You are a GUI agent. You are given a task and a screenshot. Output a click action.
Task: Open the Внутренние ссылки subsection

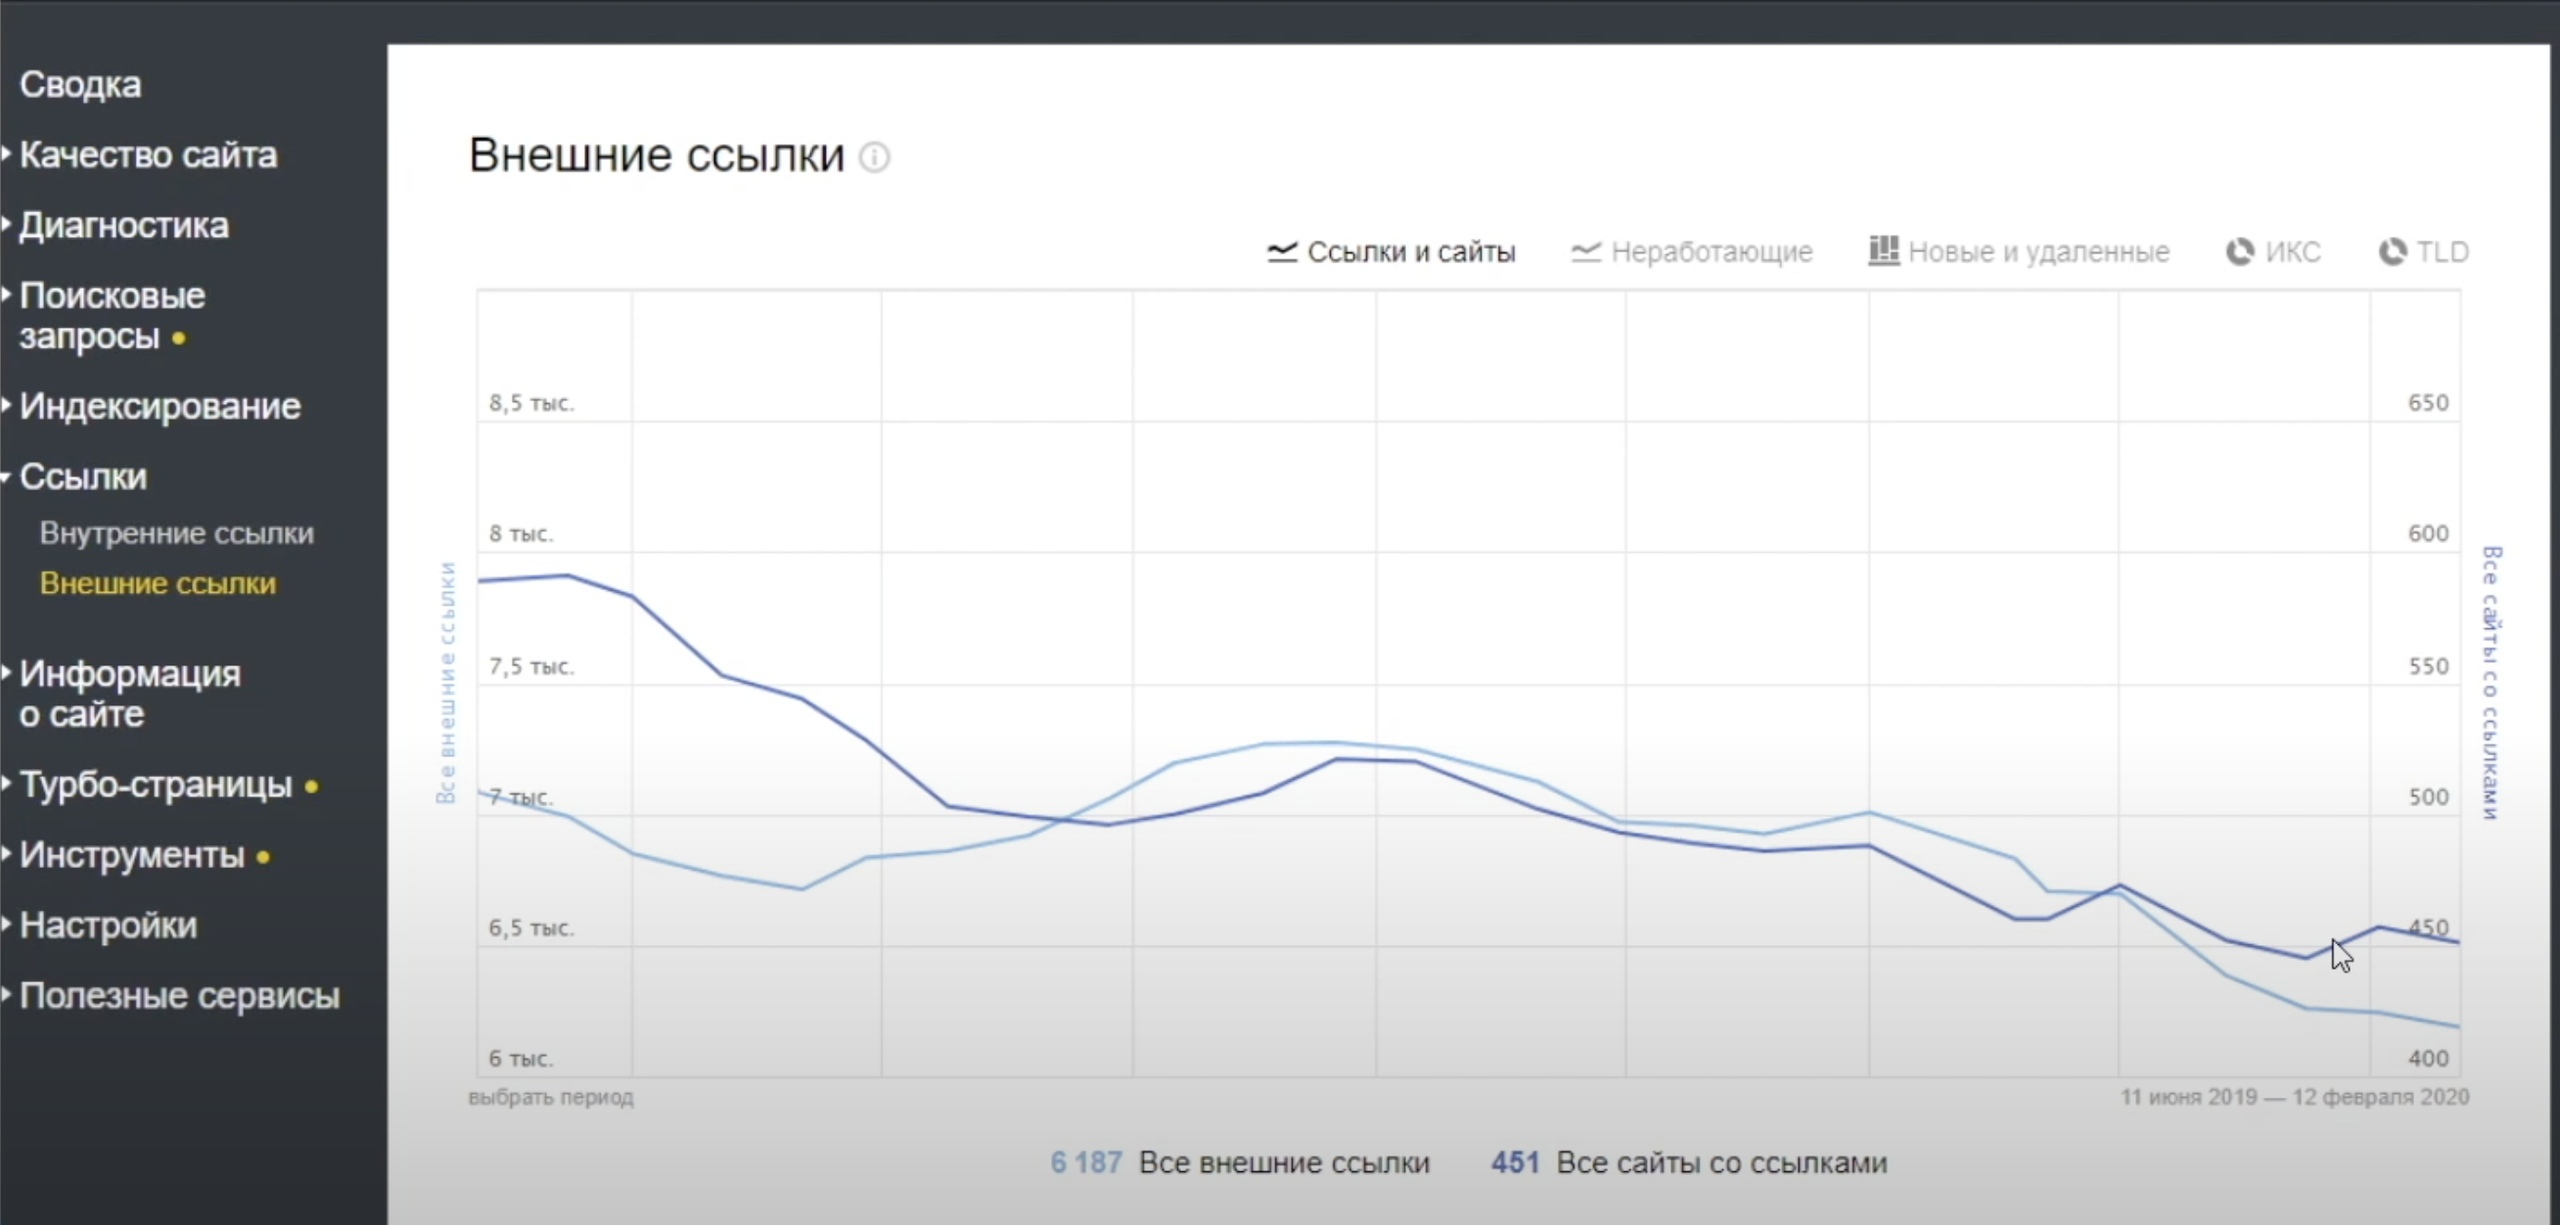click(x=177, y=534)
